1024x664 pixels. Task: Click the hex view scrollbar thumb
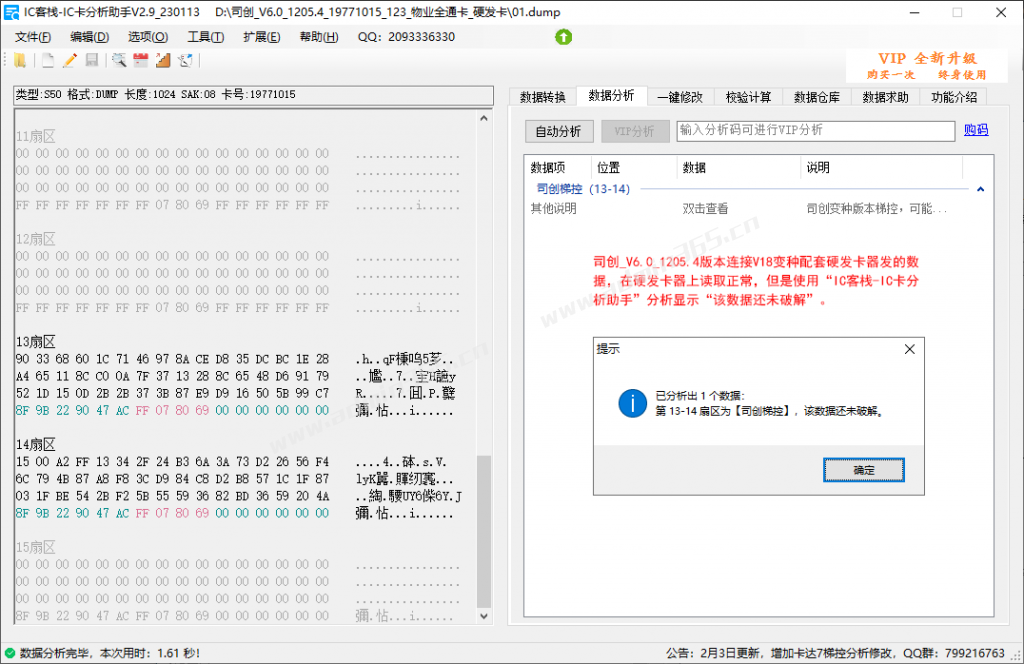click(x=483, y=531)
